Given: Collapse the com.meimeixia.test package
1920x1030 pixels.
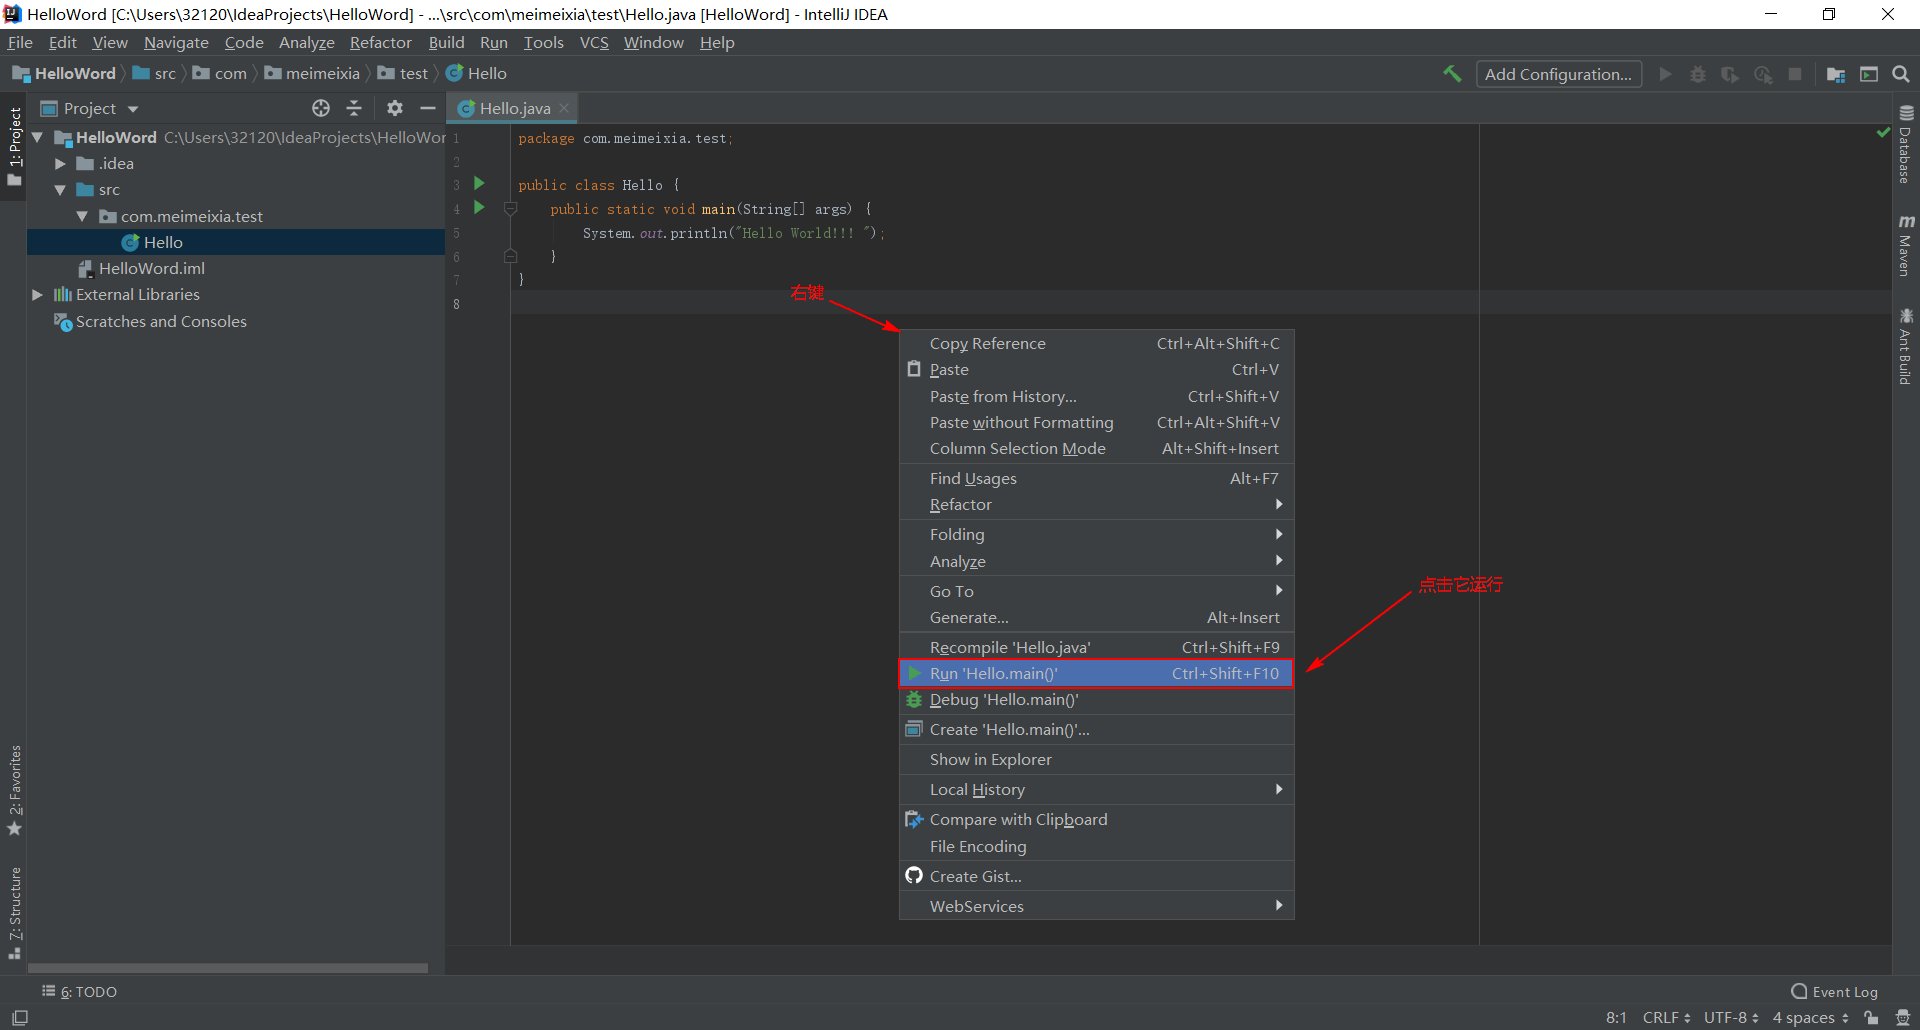Looking at the screenshot, I should [x=82, y=216].
